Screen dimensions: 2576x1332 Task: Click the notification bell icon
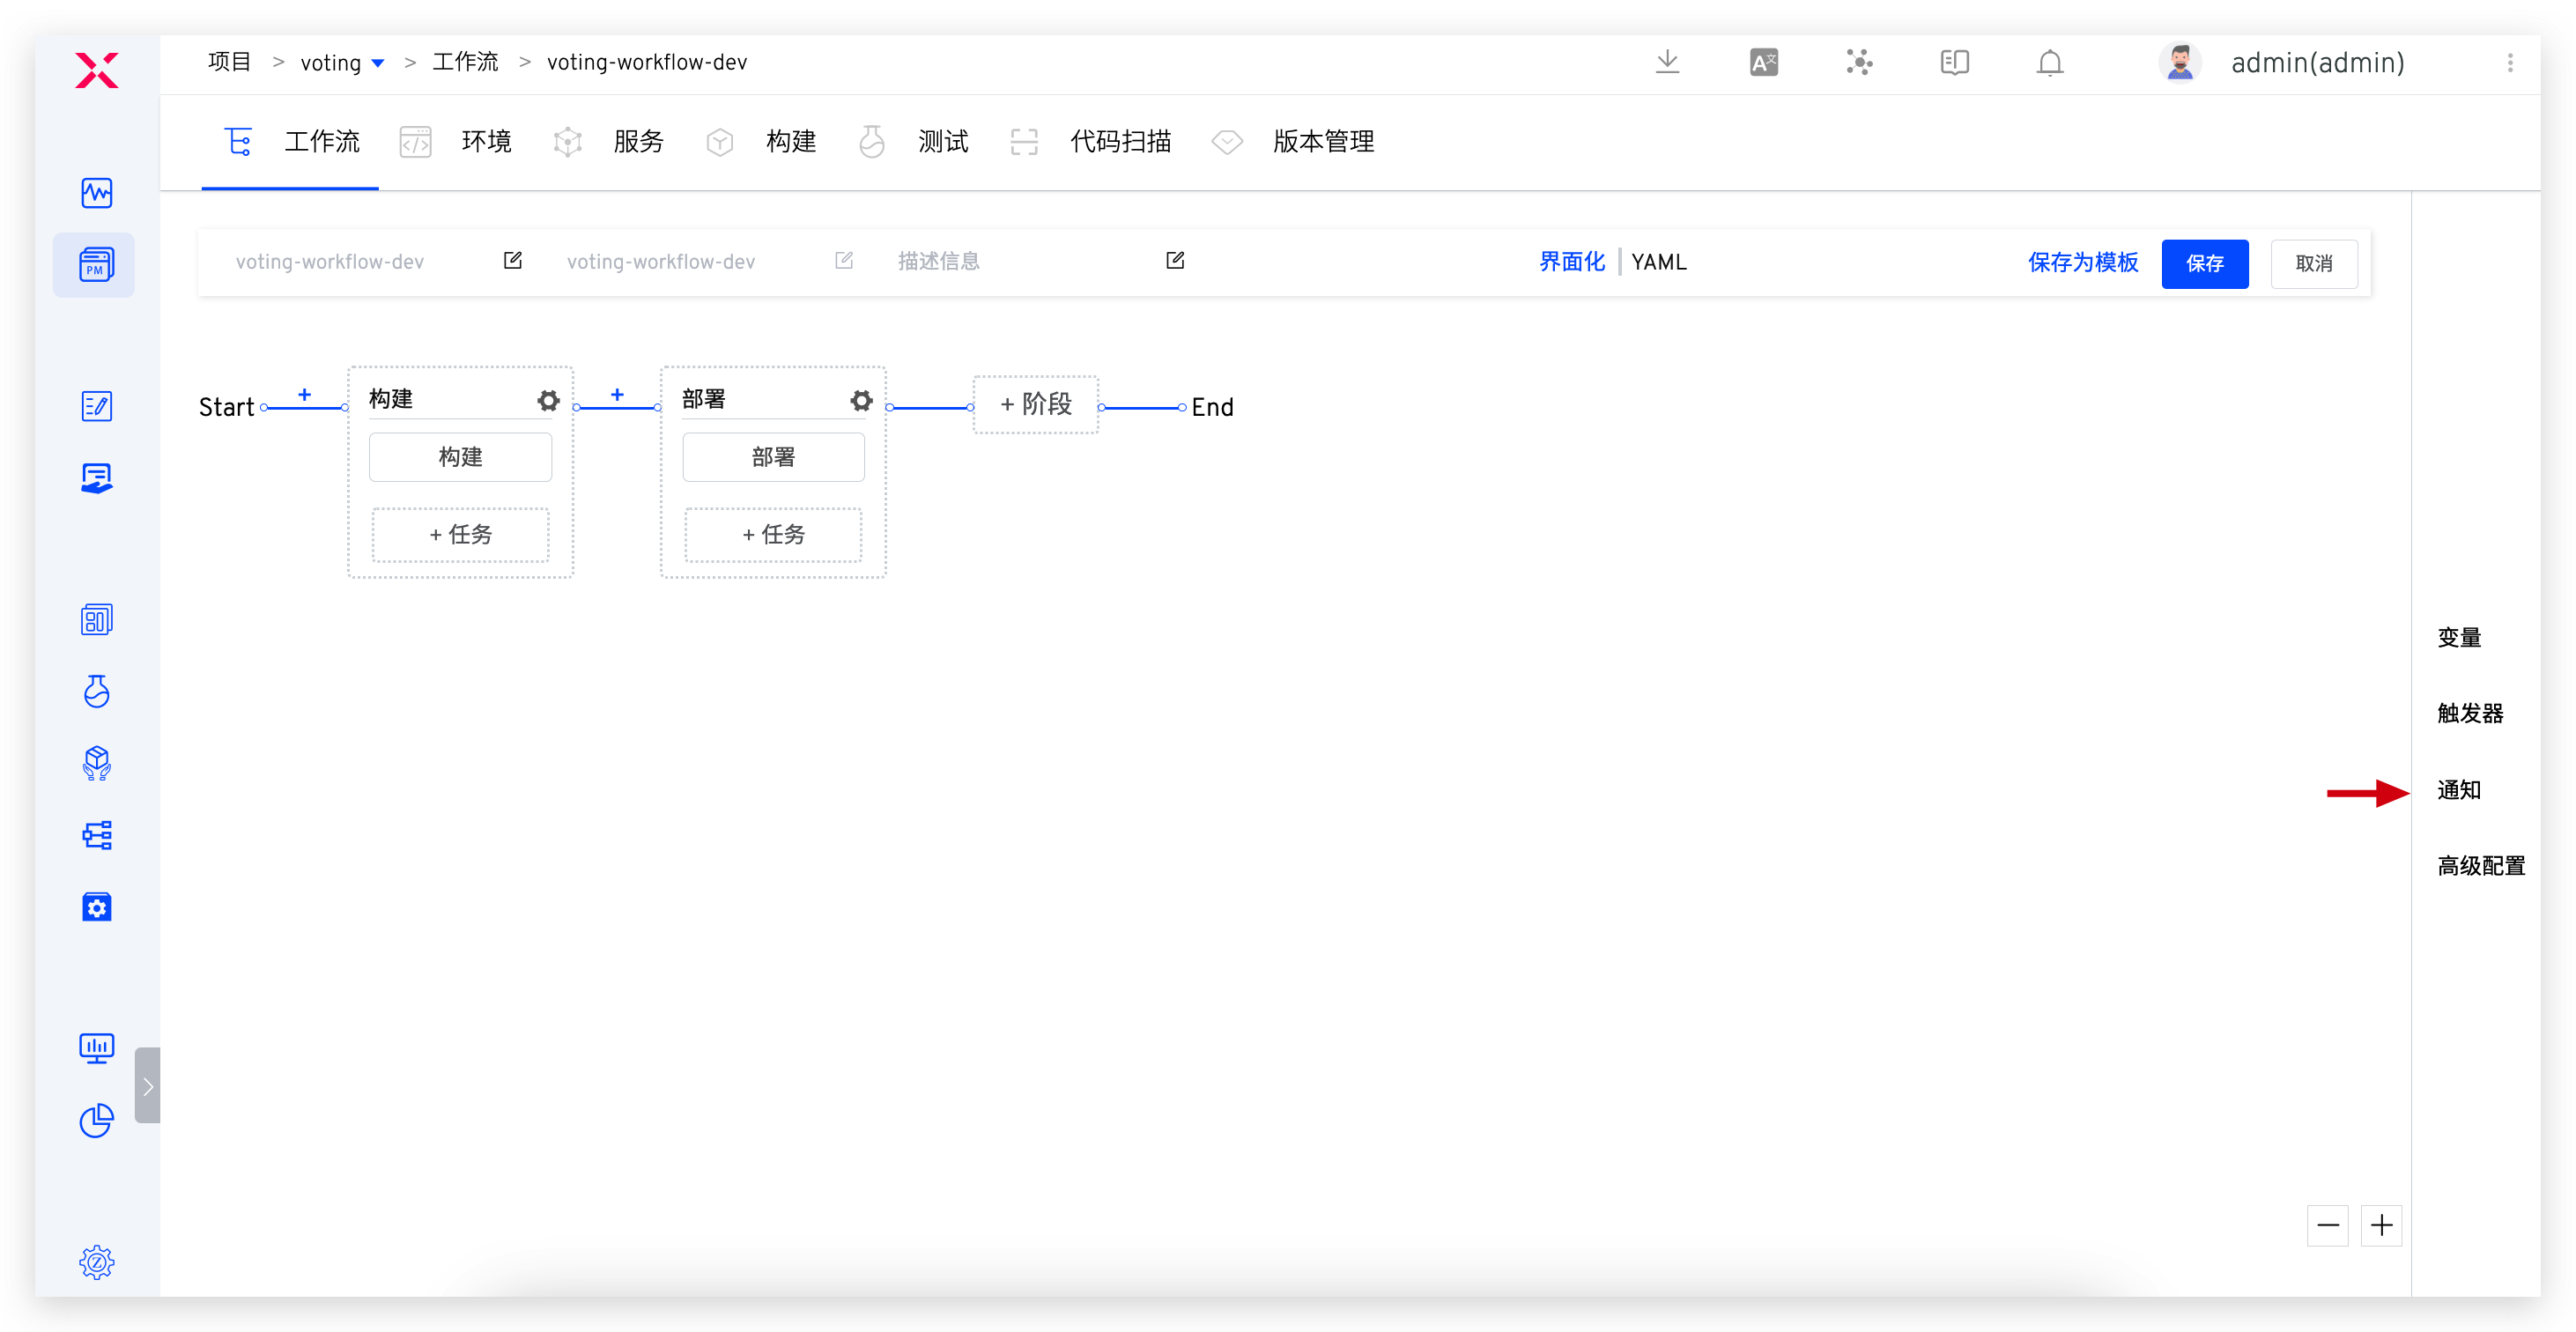pyautogui.click(x=2049, y=63)
